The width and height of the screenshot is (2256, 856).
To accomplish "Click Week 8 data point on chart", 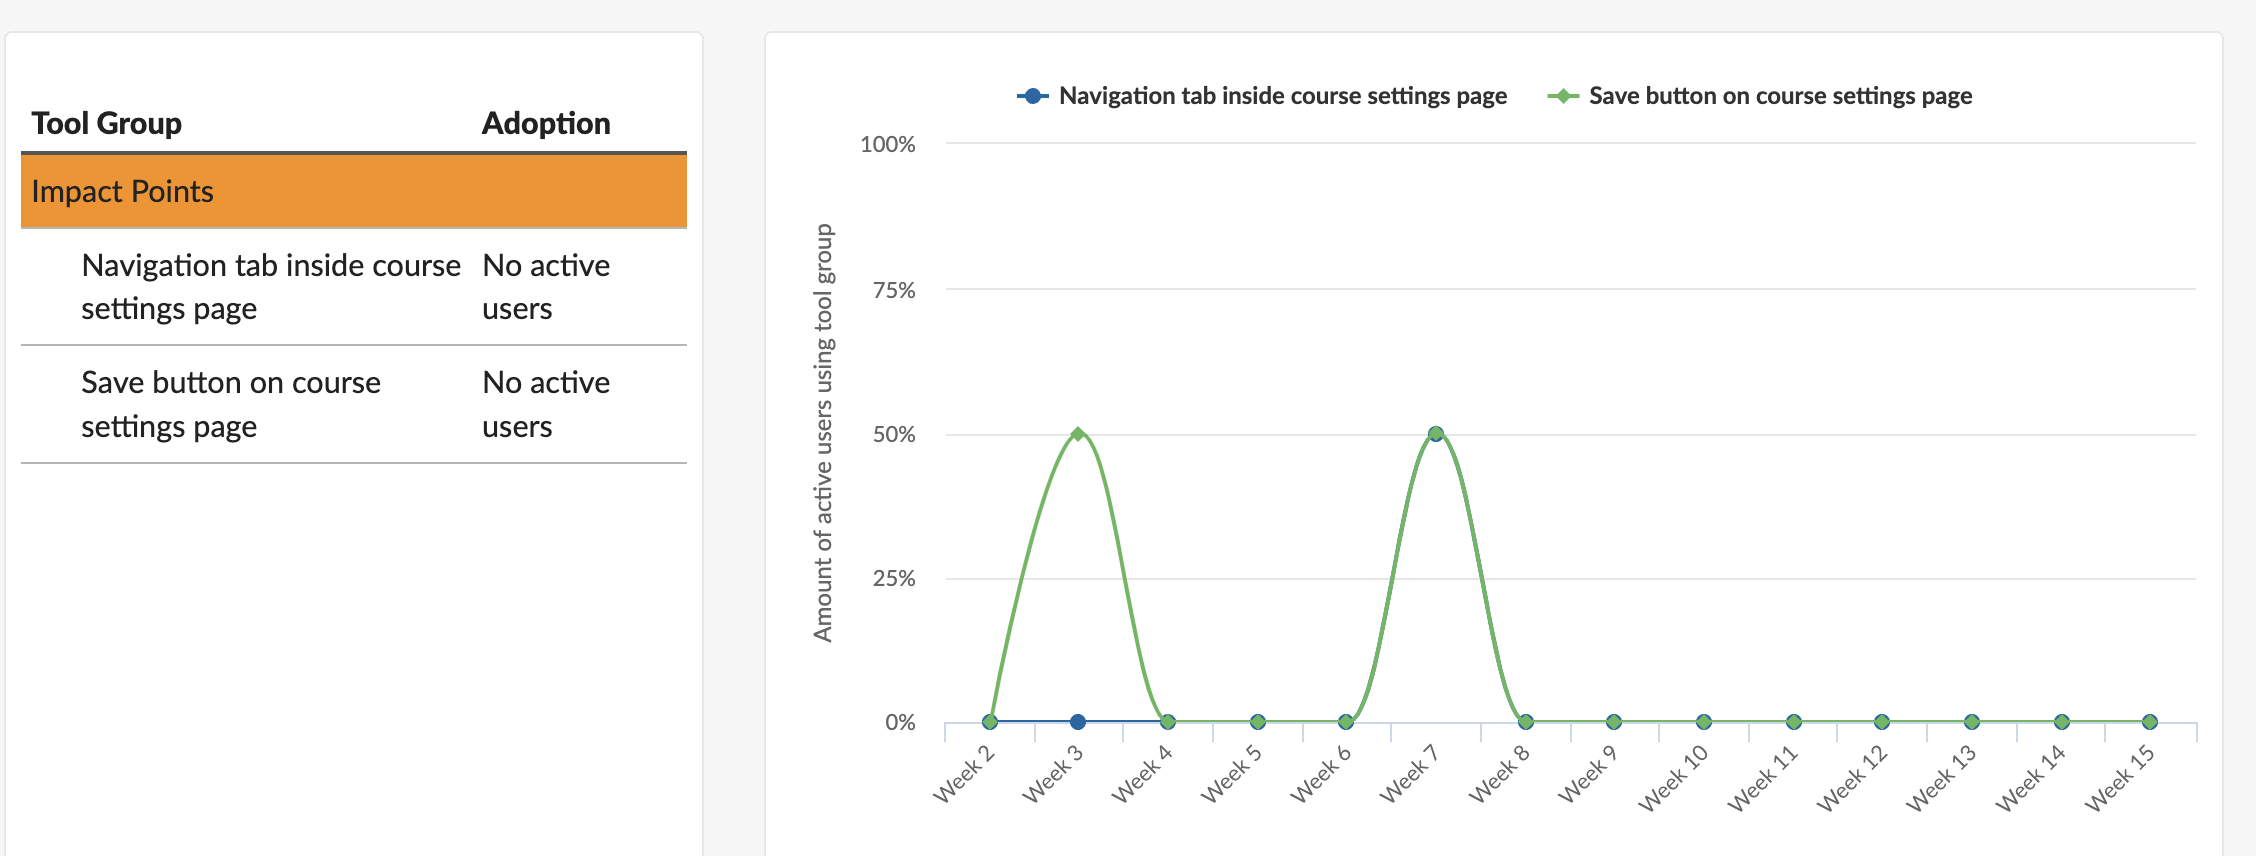I will 1526,722.
